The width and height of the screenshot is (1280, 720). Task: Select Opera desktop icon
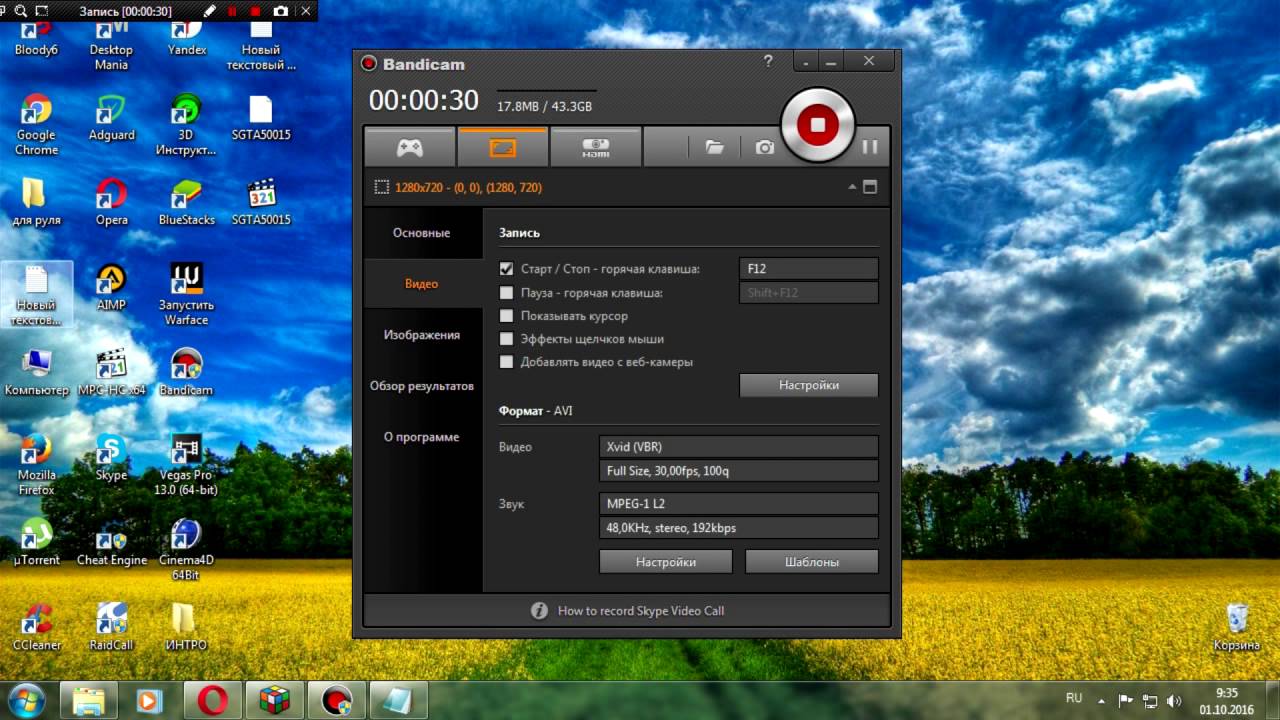(111, 202)
